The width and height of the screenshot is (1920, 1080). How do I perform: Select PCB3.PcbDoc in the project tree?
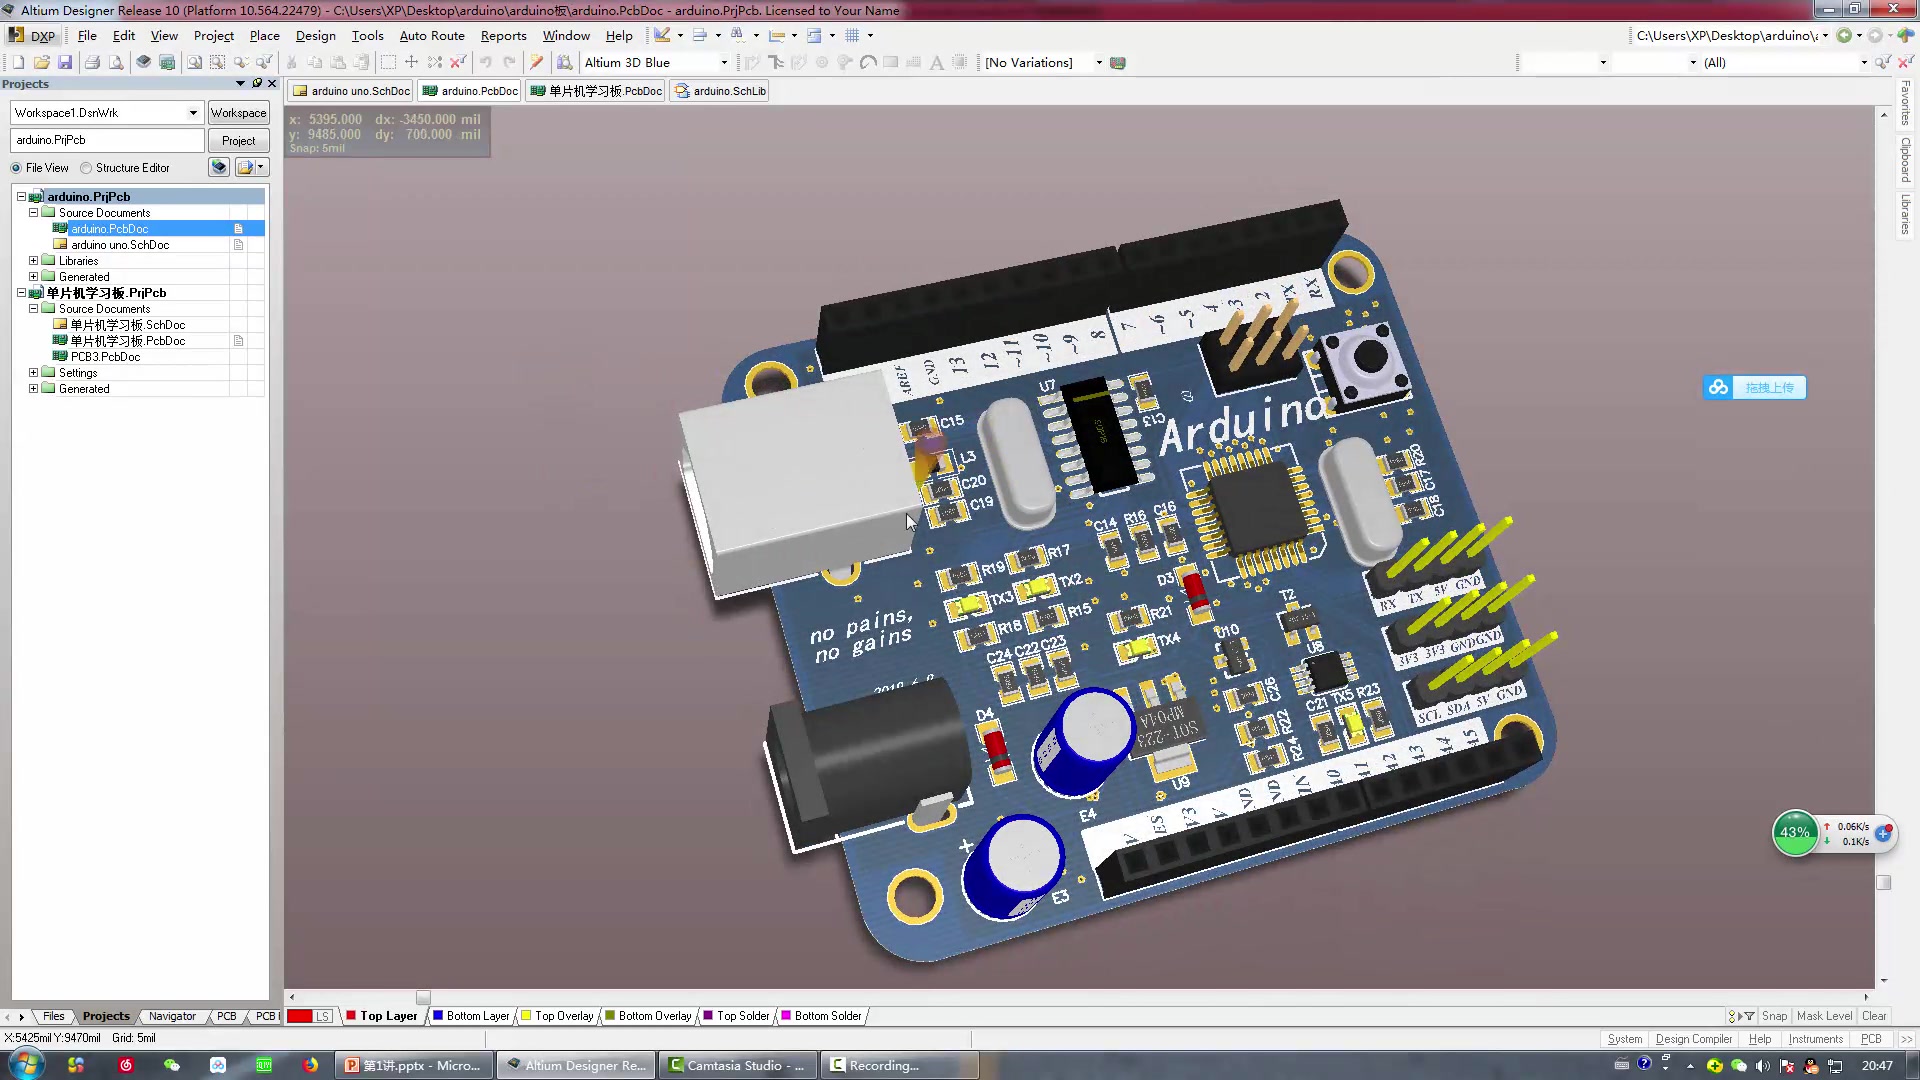click(105, 357)
